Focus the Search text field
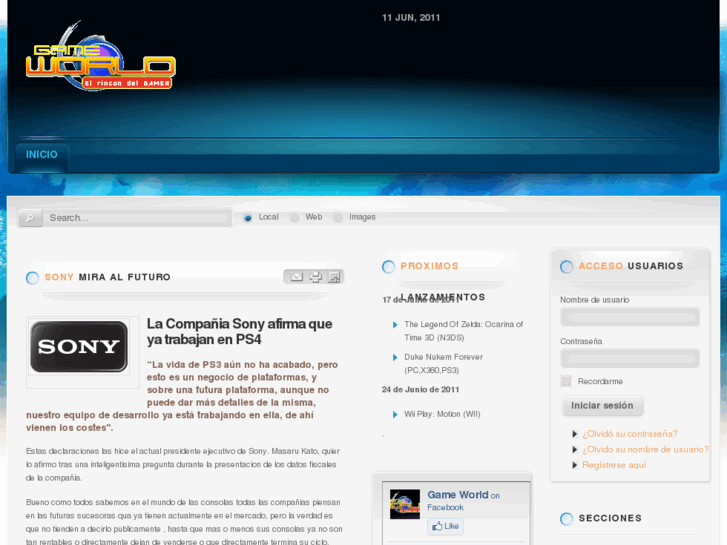The width and height of the screenshot is (727, 545). tap(137, 218)
